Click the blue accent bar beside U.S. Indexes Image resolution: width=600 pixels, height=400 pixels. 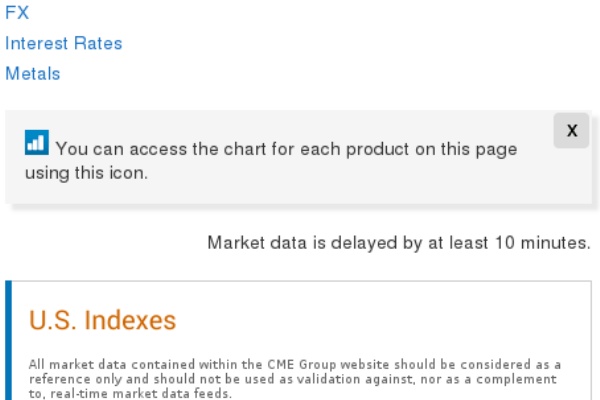9,340
